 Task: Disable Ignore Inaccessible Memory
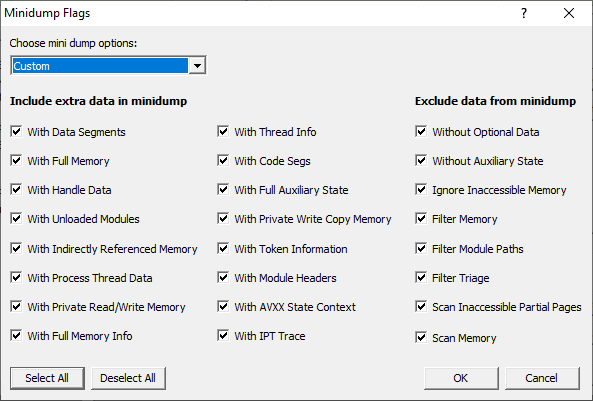pyautogui.click(x=421, y=190)
